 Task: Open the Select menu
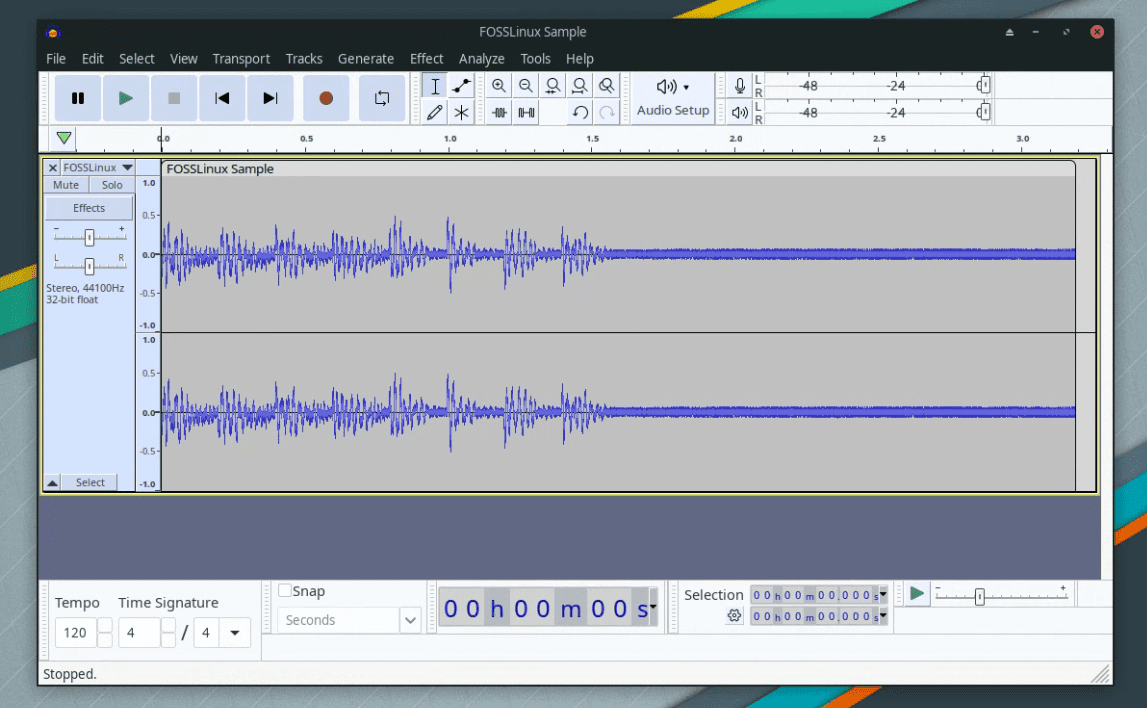click(x=137, y=59)
